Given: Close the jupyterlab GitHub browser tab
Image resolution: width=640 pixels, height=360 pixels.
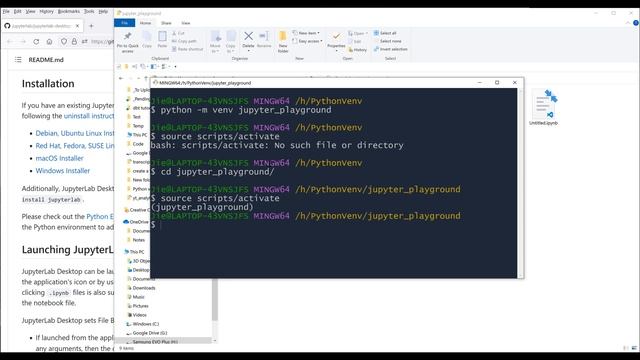Looking at the screenshot, I should [x=78, y=26].
